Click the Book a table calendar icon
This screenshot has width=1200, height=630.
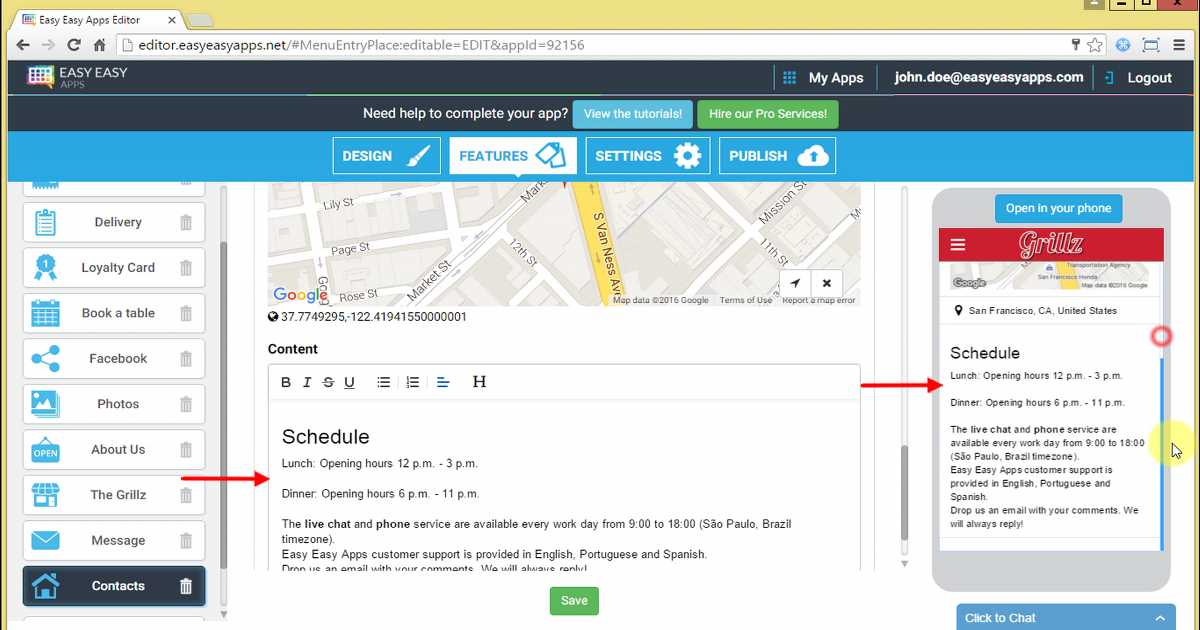pos(46,313)
